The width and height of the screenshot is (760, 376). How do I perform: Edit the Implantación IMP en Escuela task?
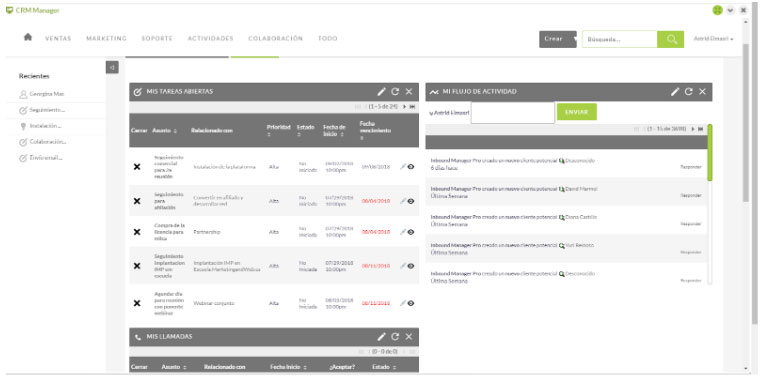tap(403, 266)
